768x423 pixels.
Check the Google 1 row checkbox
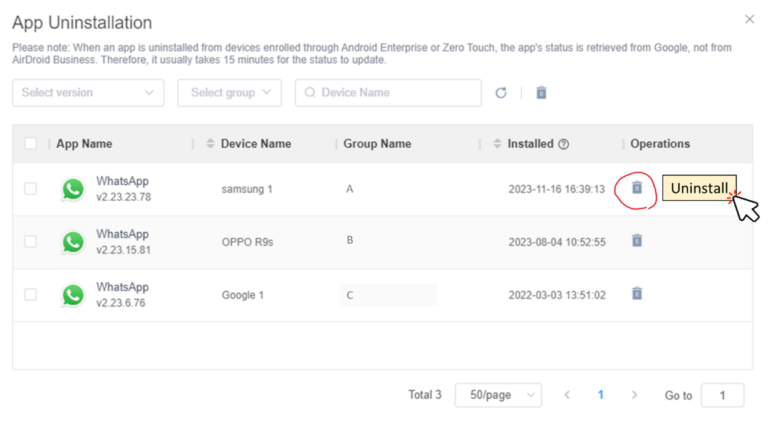point(30,294)
